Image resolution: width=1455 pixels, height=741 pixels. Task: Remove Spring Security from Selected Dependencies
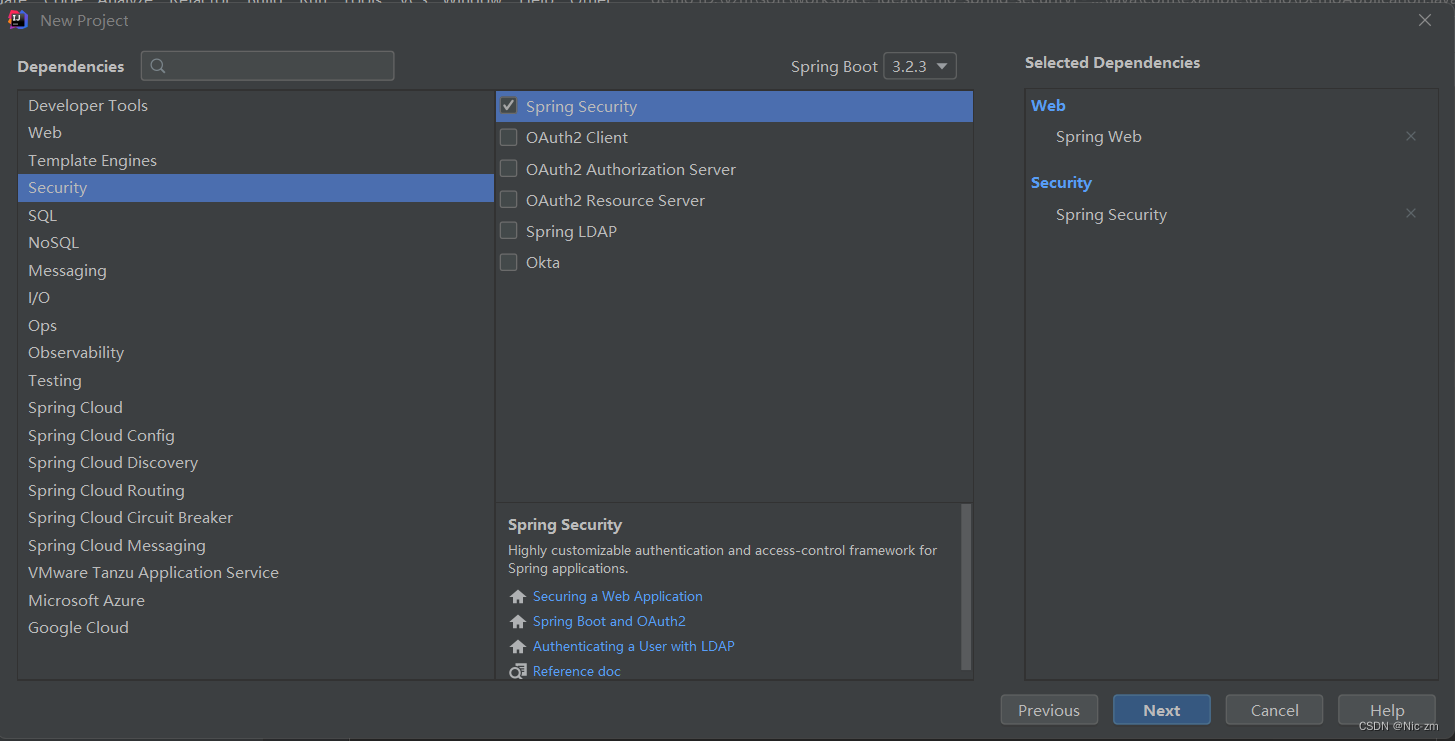(x=1411, y=213)
